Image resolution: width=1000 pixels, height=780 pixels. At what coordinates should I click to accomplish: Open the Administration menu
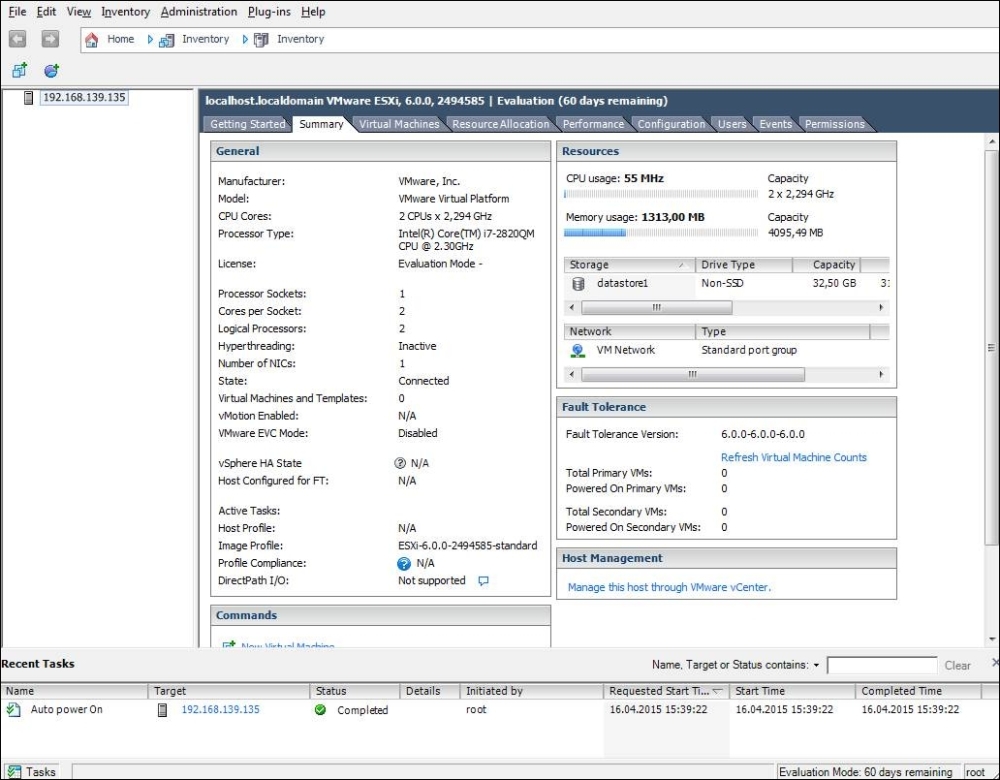point(199,11)
